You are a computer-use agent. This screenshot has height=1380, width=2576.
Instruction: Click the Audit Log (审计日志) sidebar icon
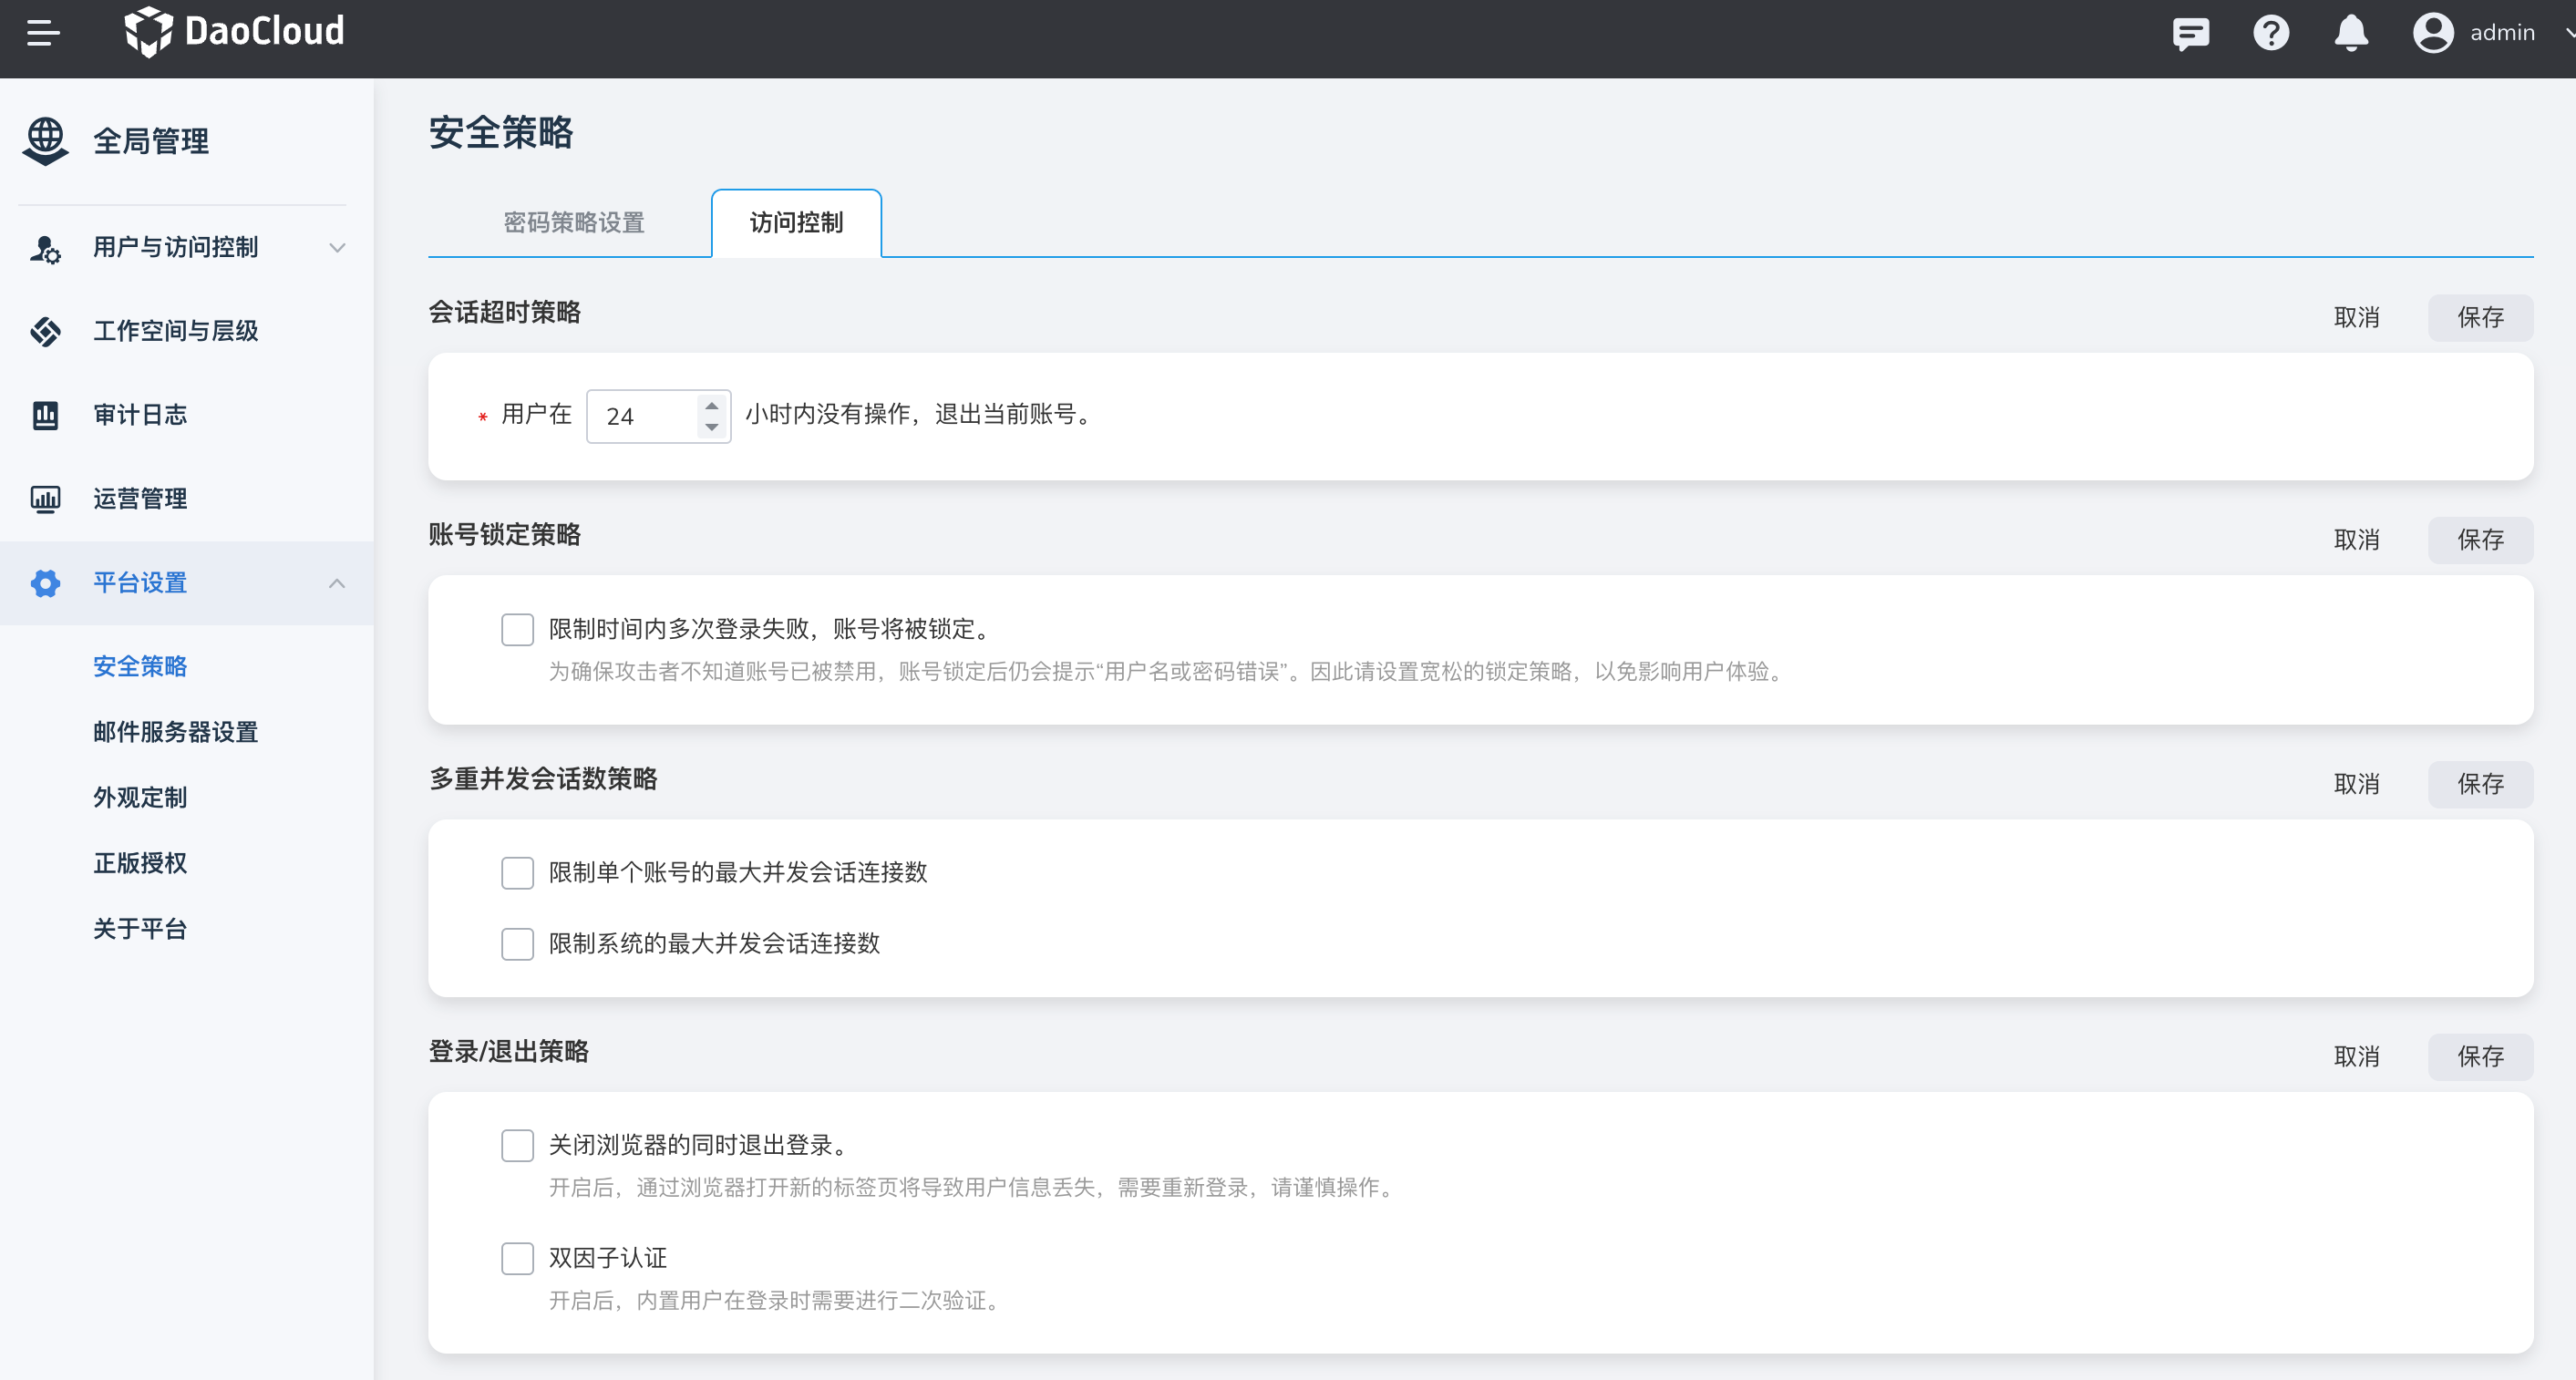tap(45, 415)
